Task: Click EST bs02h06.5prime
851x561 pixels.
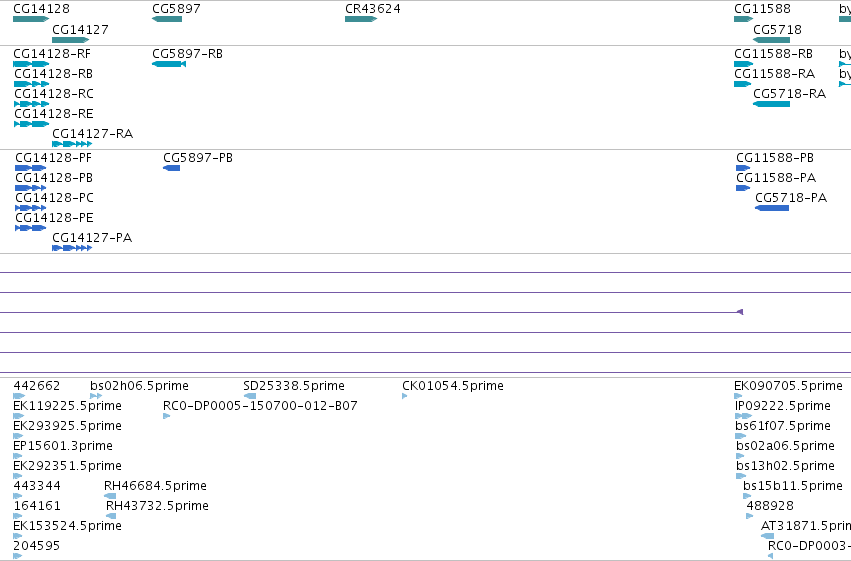Action: [96, 396]
